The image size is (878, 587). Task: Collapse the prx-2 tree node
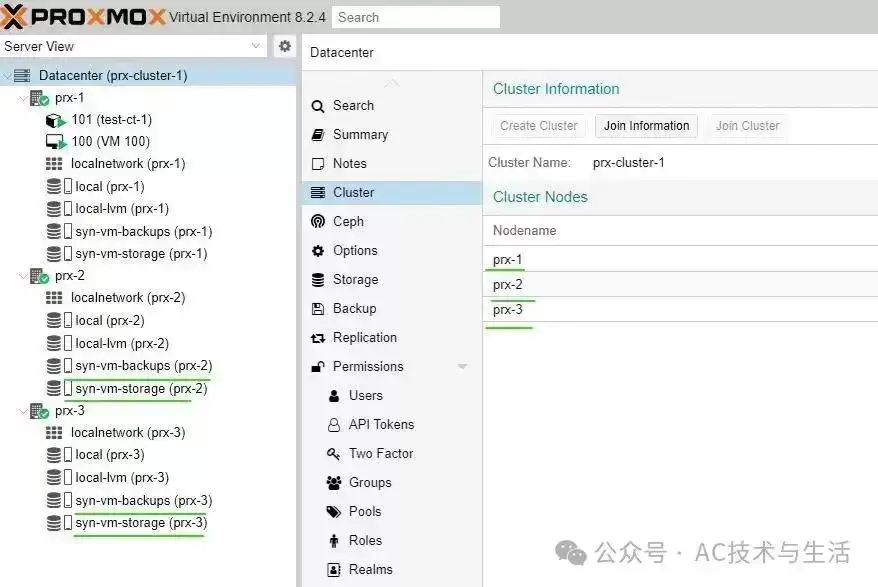pyautogui.click(x=23, y=277)
